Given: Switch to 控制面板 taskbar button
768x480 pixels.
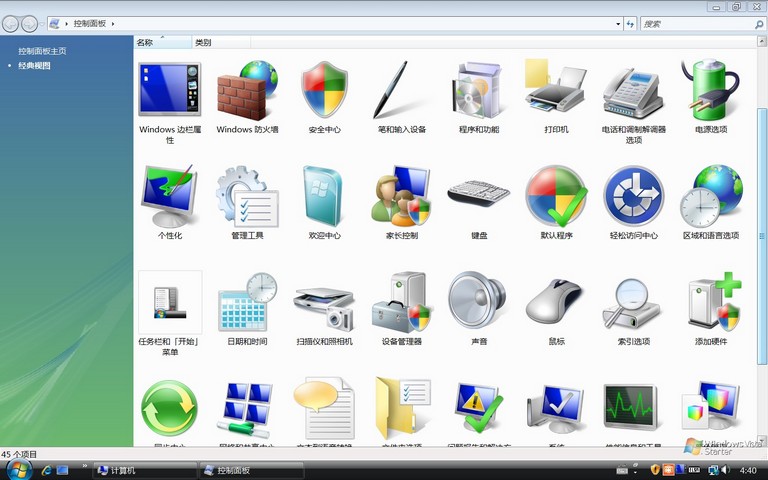Looking at the screenshot, I should pyautogui.click(x=251, y=470).
